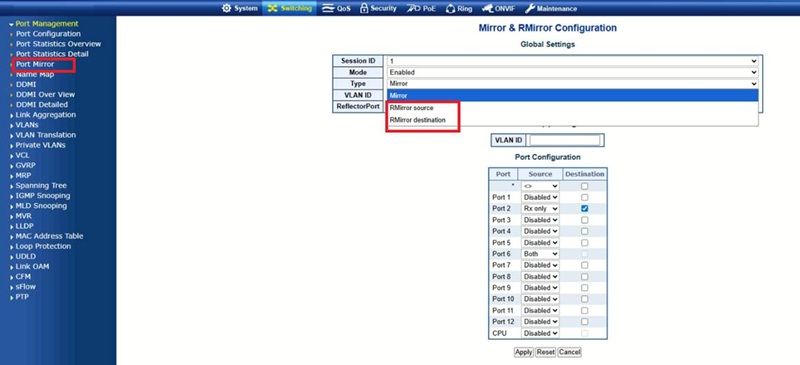
Task: Check the Port 12 Destination checkbox
Action: pos(585,322)
